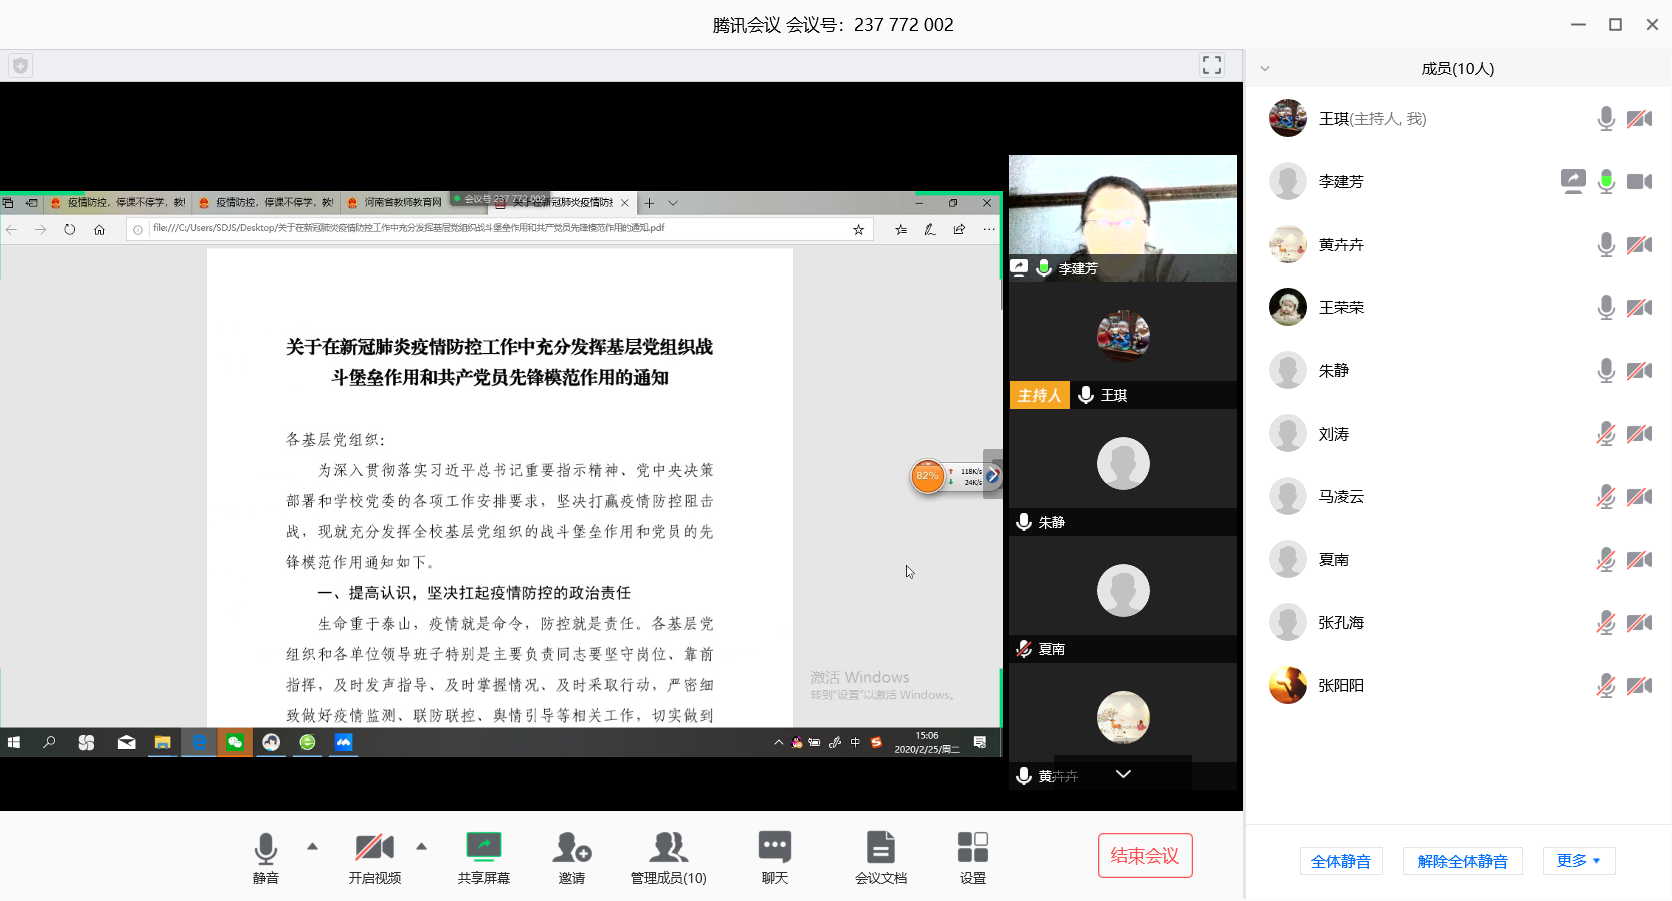Toggle 刘涛's microphone in member list
The width and height of the screenshot is (1672, 901).
[1605, 434]
